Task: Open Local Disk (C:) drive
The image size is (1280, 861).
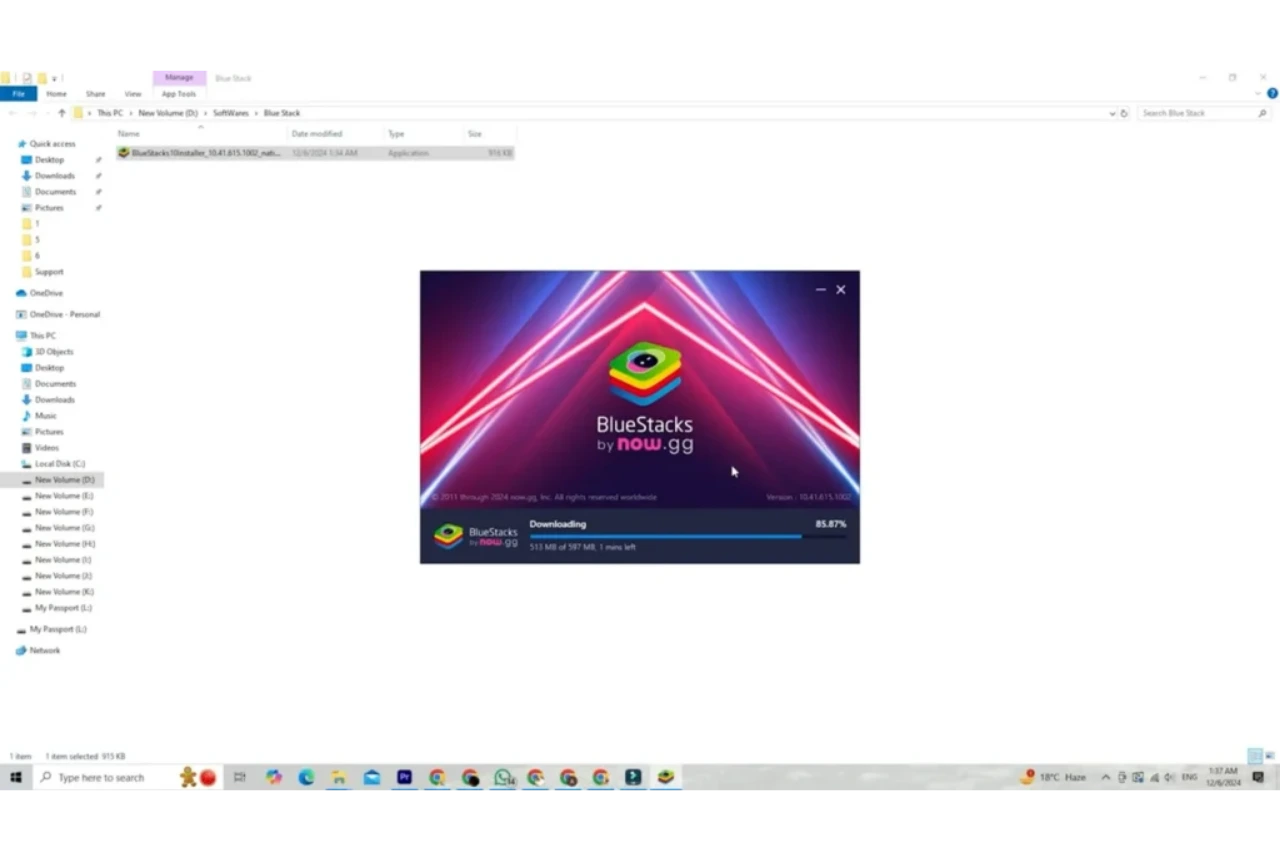Action: click(x=60, y=464)
